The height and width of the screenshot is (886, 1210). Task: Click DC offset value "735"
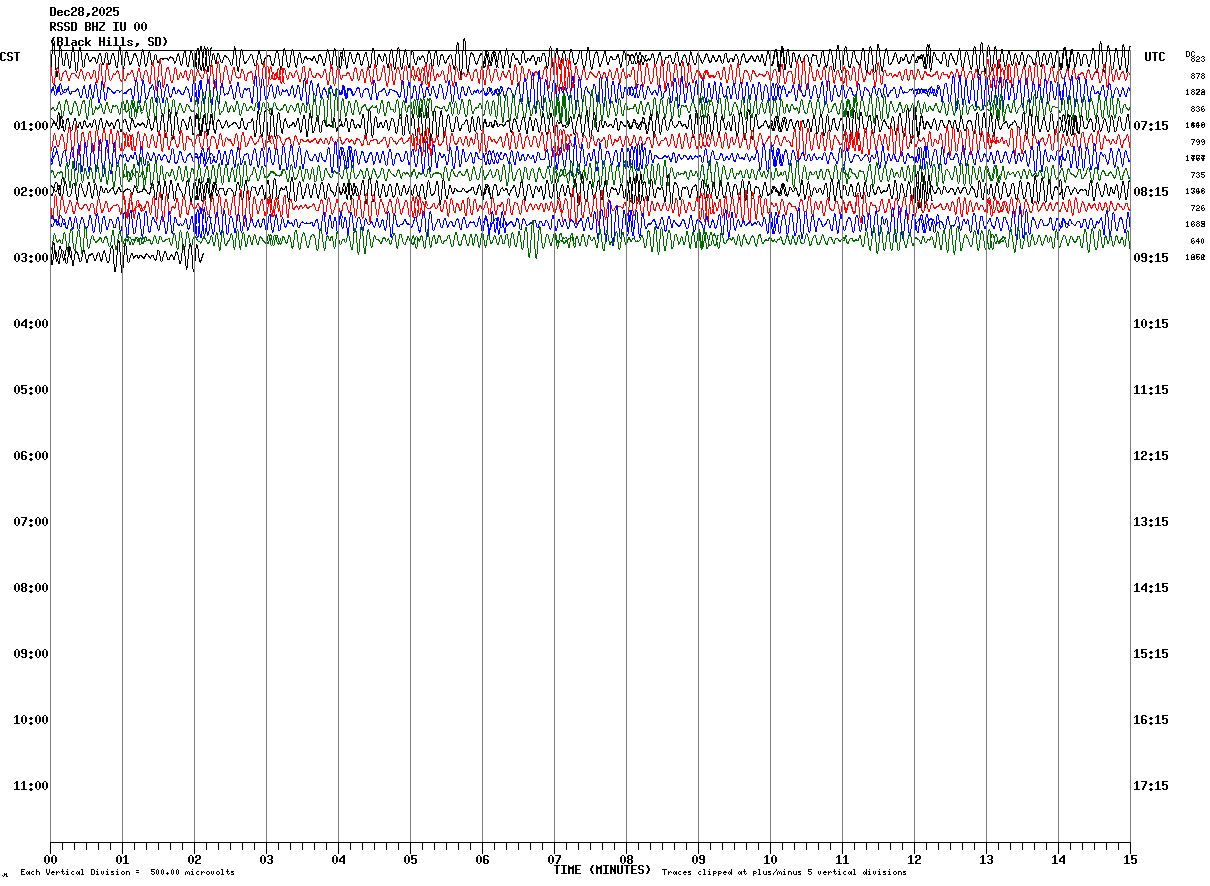(1197, 175)
